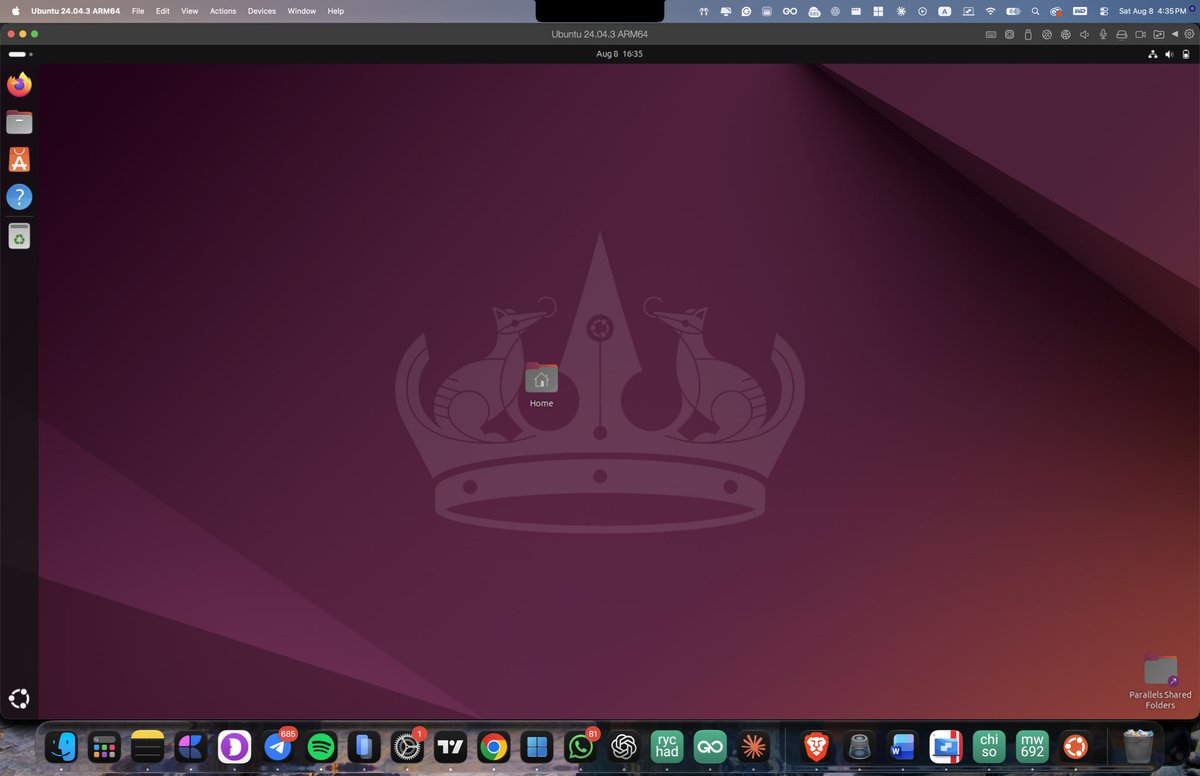Open the 'mw 692' Dock icon
The height and width of the screenshot is (776, 1200).
[1032, 746]
